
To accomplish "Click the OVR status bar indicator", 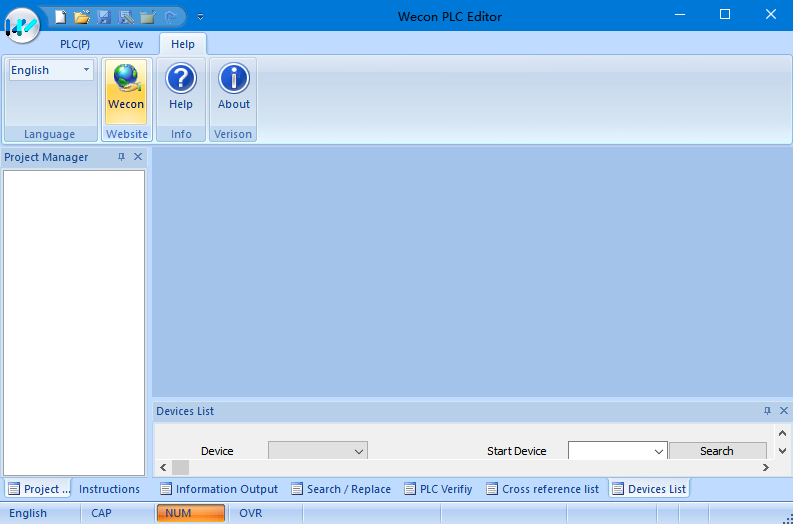I will tap(251, 513).
